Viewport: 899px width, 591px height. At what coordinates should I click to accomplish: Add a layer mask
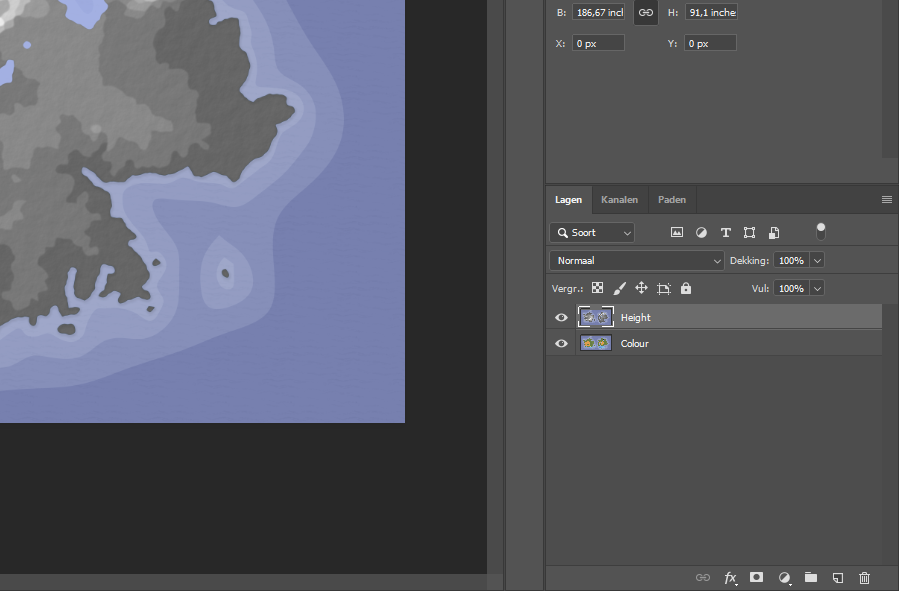pyautogui.click(x=756, y=577)
